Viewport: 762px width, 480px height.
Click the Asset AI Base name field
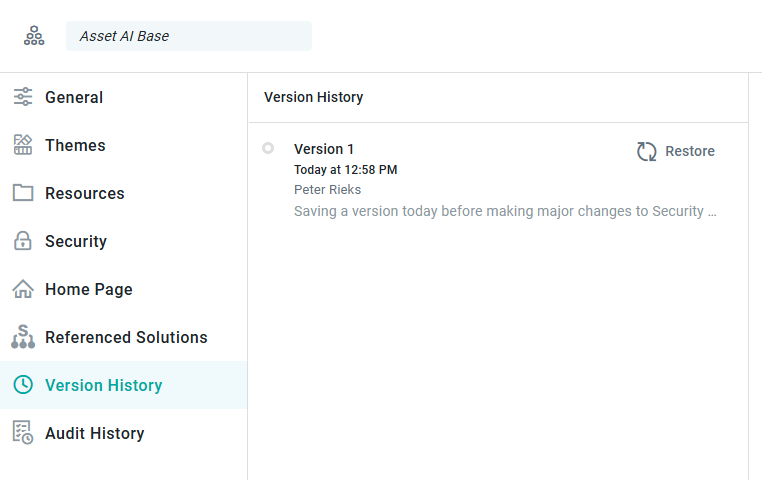(189, 36)
